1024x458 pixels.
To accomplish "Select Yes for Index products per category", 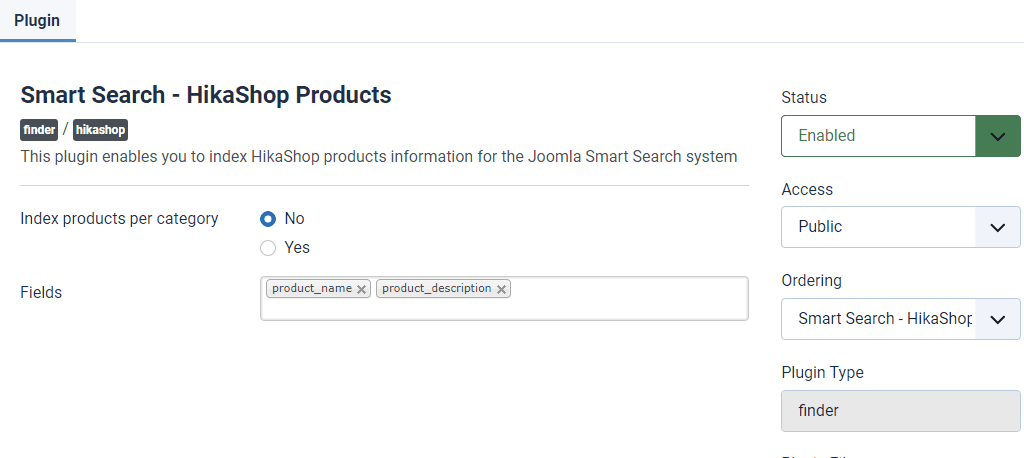I will [x=268, y=248].
